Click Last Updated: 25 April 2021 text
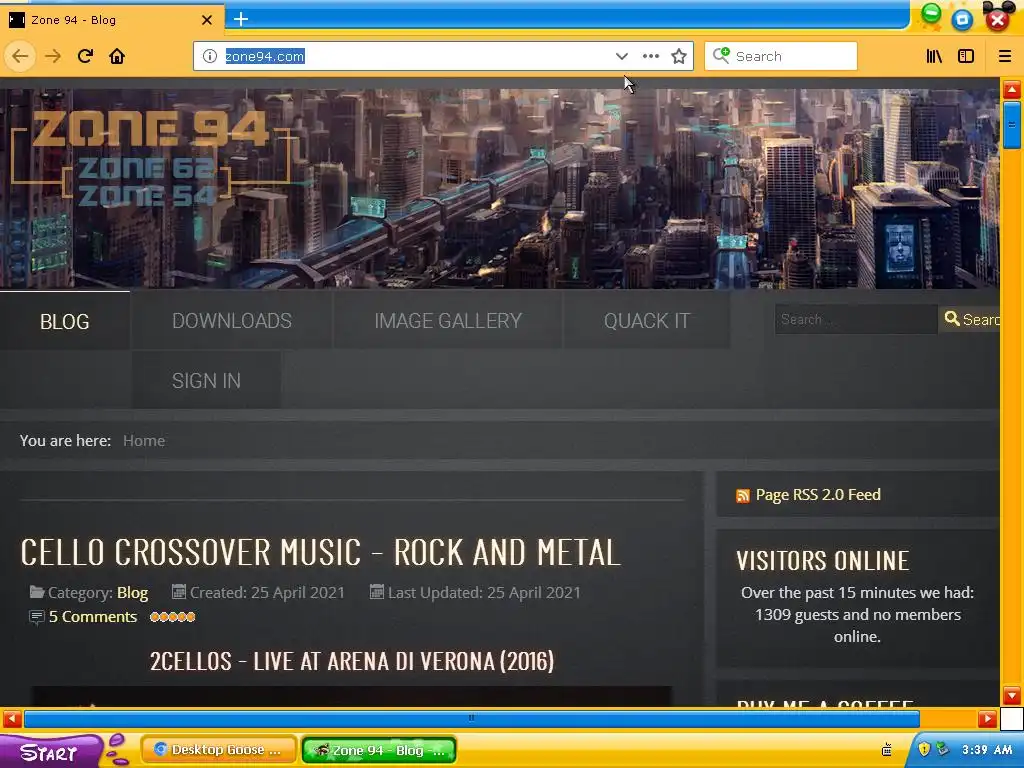The image size is (1024, 768). 484,592
